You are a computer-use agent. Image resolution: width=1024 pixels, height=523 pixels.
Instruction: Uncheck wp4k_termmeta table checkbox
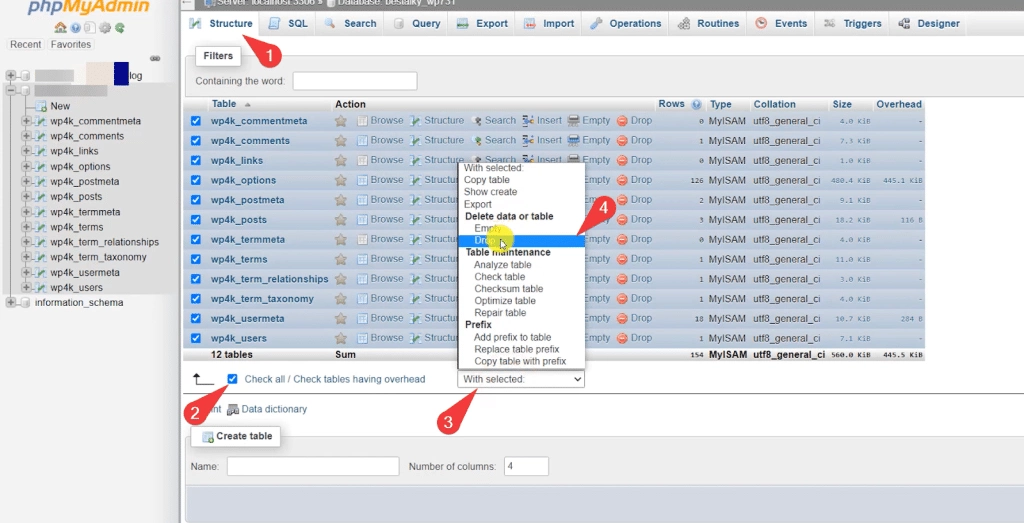pos(196,239)
